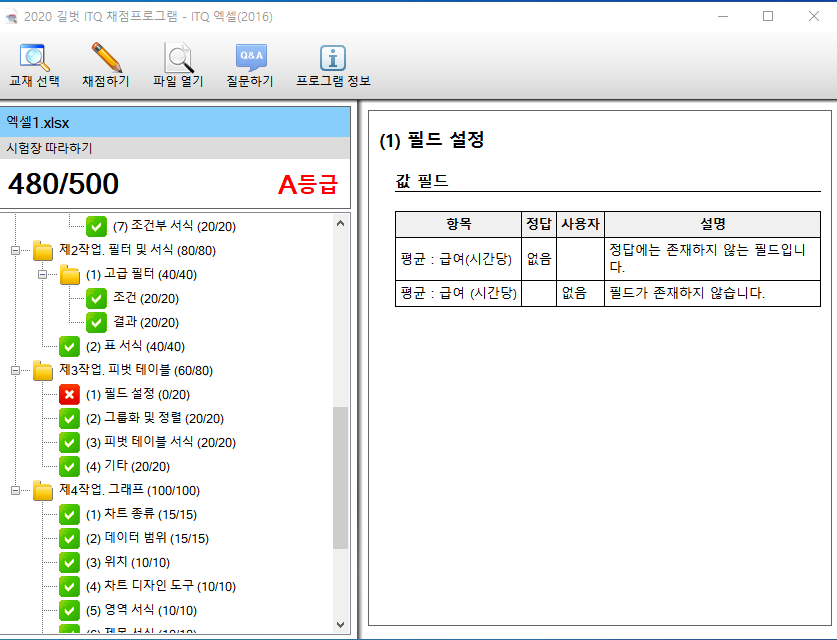Click green check icon beside 차트 종류
Viewport: 837px width, 640px height.
point(69,515)
